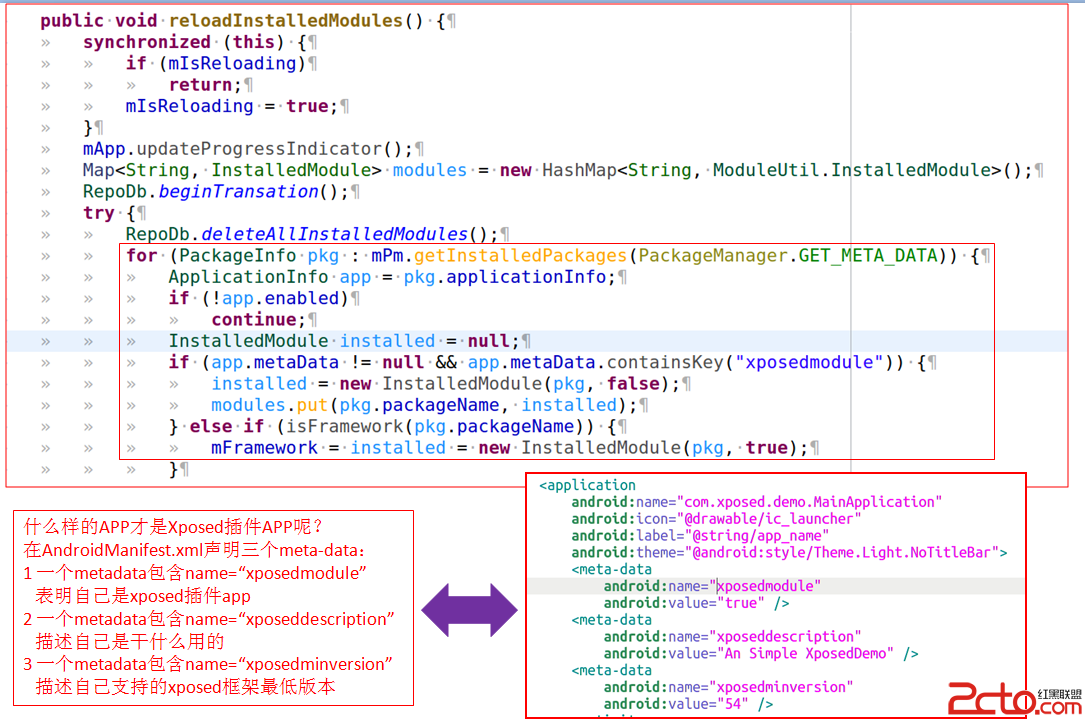Click the try { line
Image resolution: width=1085 pixels, height=725 pixels.
(x=109, y=213)
